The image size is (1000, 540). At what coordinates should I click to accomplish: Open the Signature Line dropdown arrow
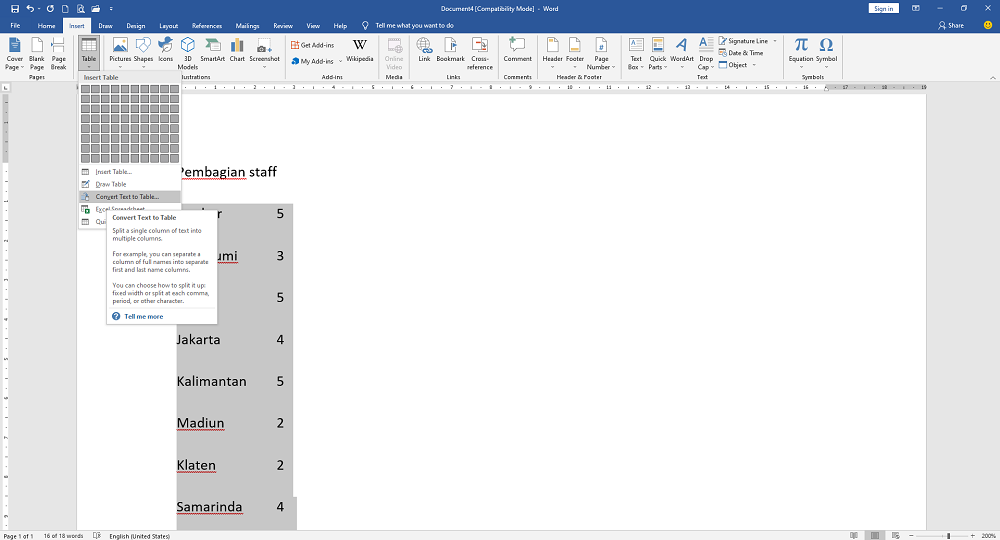pyautogui.click(x=776, y=41)
